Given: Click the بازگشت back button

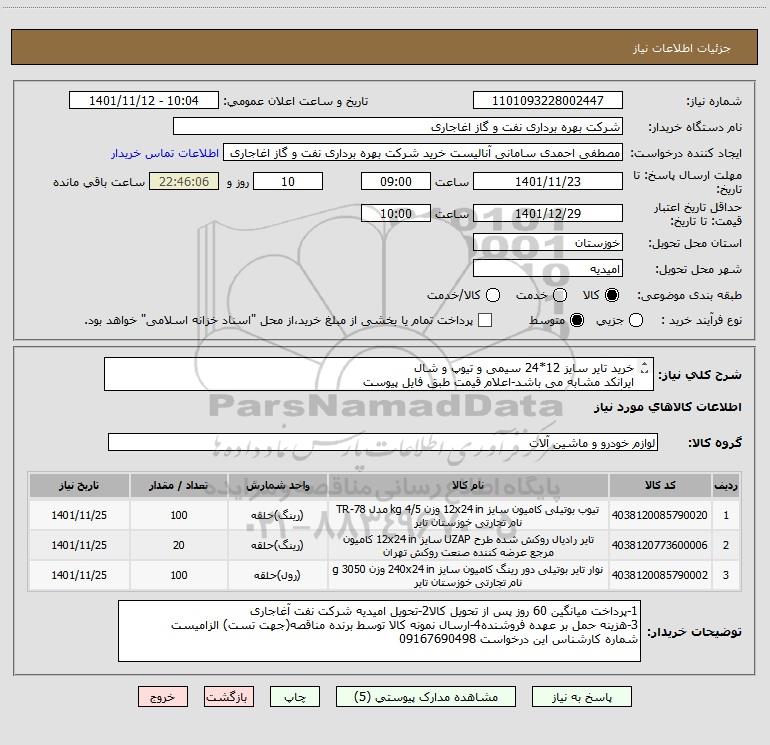Looking at the screenshot, I should click(229, 697).
